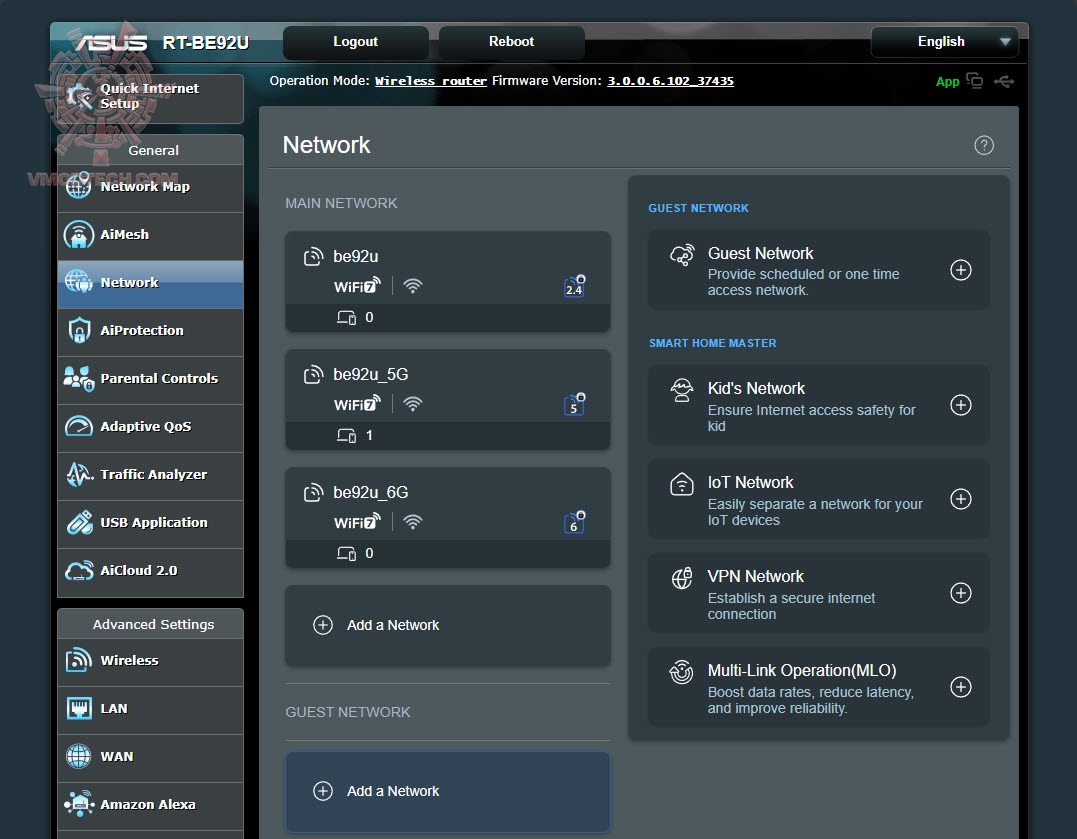
Task: Add Multi-Link Operation network with plus icon
Action: (960, 687)
